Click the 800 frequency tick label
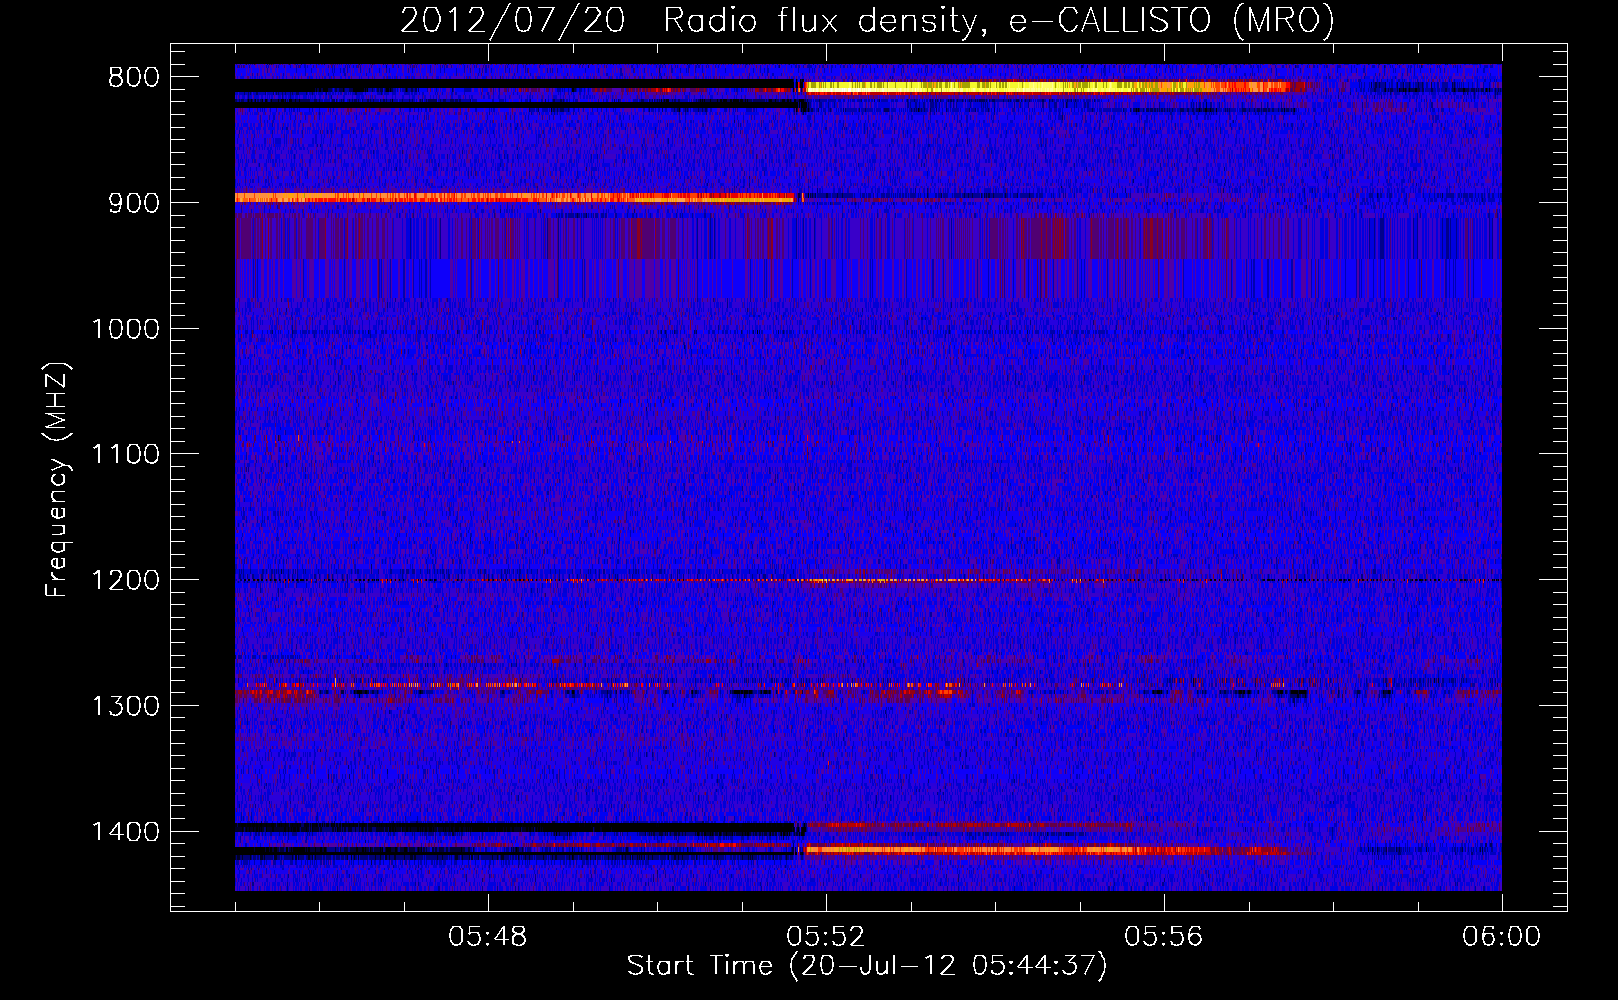This screenshot has width=1618, height=1000. pos(133,78)
